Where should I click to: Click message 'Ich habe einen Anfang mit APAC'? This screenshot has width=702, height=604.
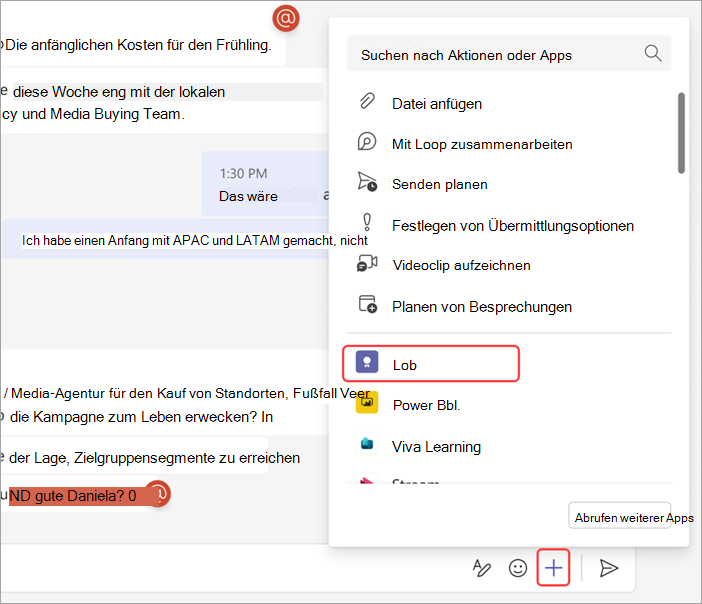[x=195, y=240]
